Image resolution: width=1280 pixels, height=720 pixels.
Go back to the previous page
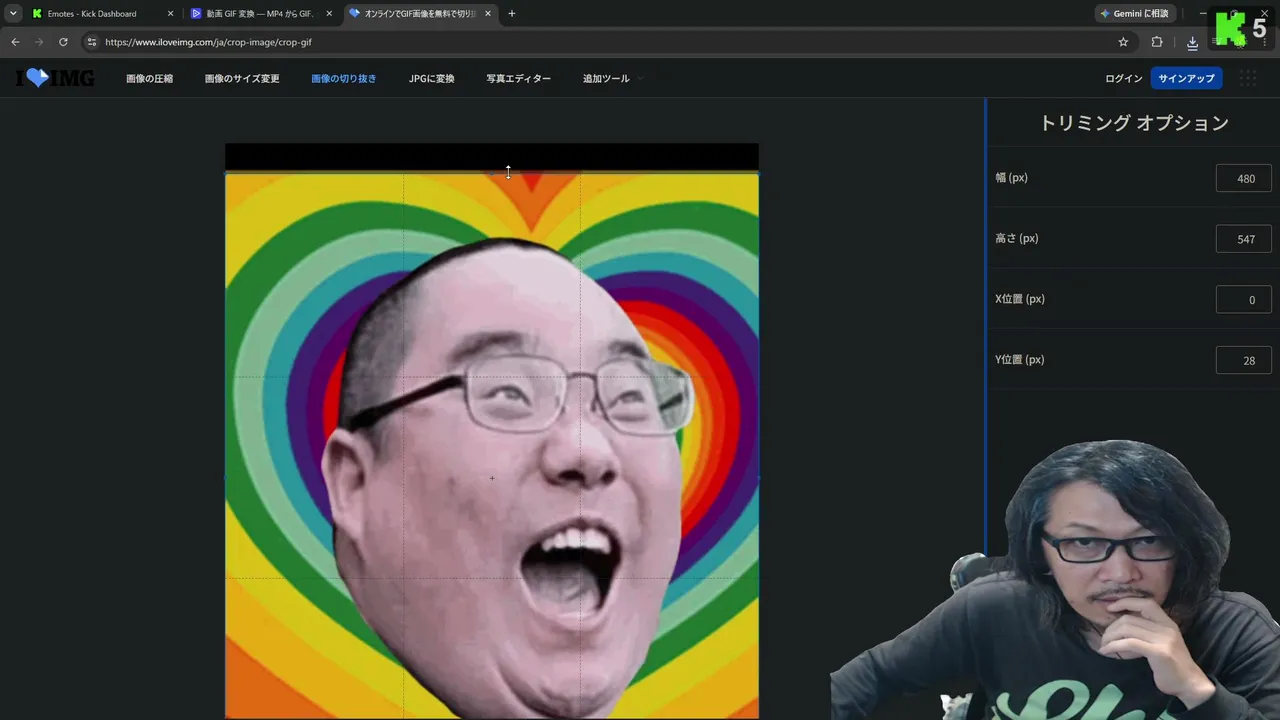[x=15, y=42]
